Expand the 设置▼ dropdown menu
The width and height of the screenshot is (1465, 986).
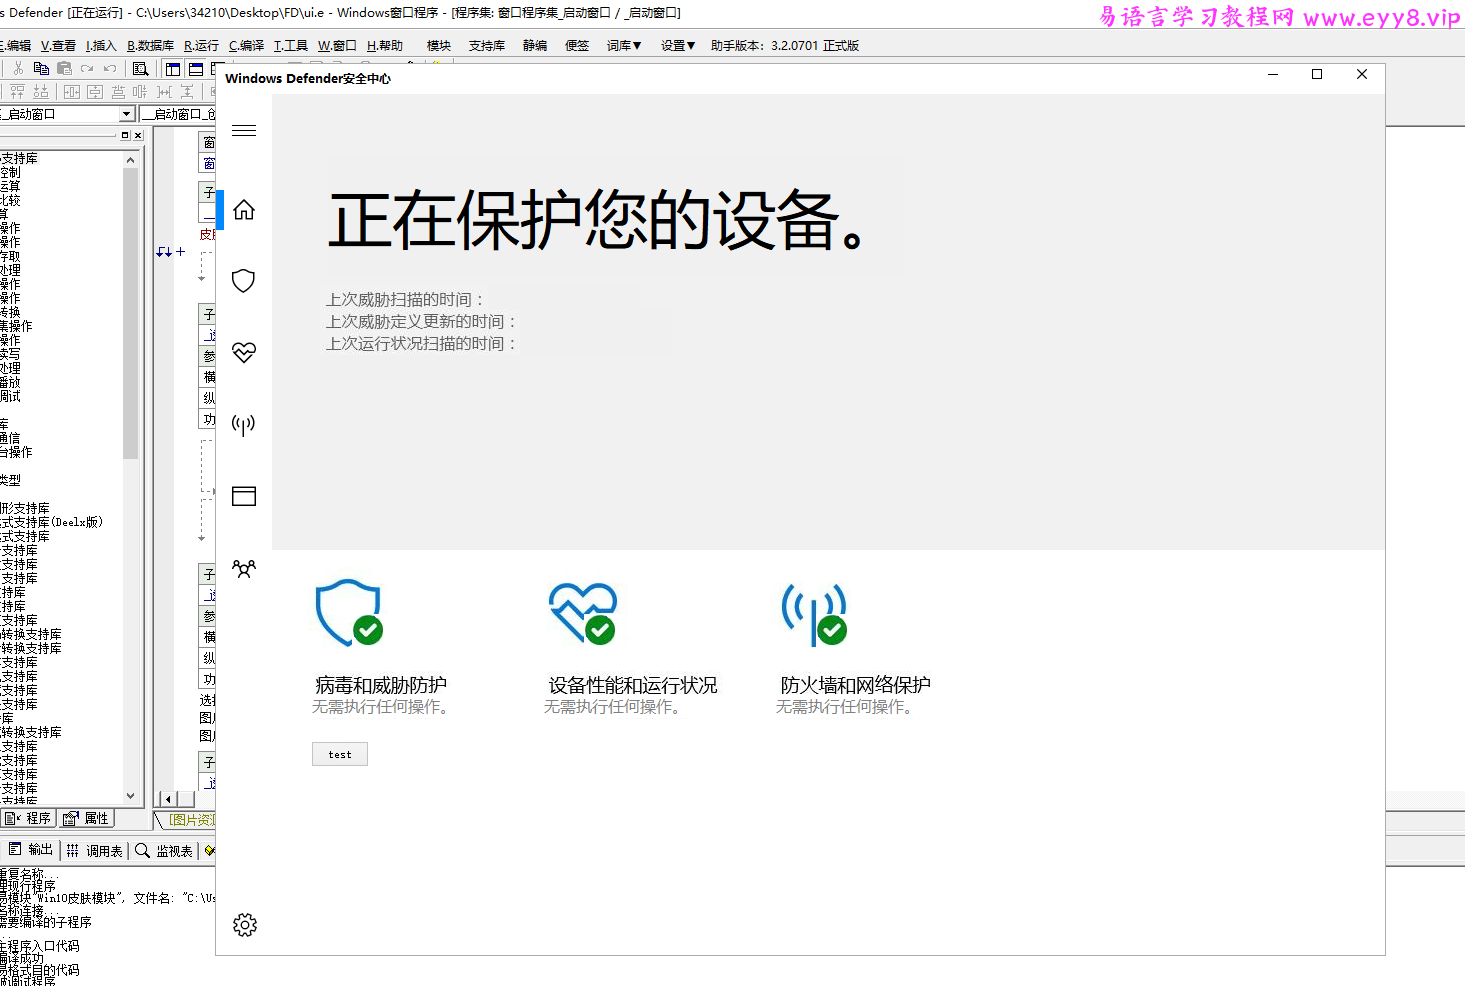click(678, 45)
